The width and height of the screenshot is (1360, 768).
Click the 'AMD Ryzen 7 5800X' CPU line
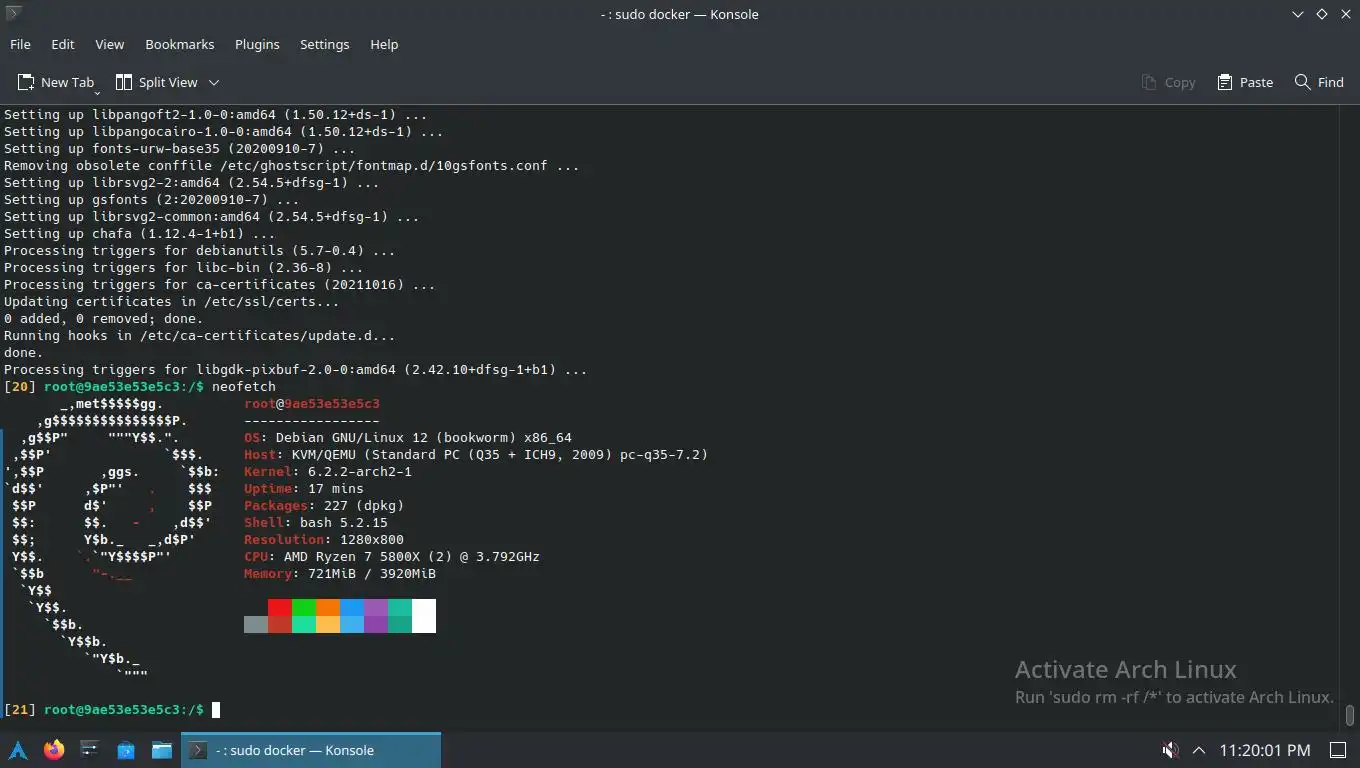point(392,557)
